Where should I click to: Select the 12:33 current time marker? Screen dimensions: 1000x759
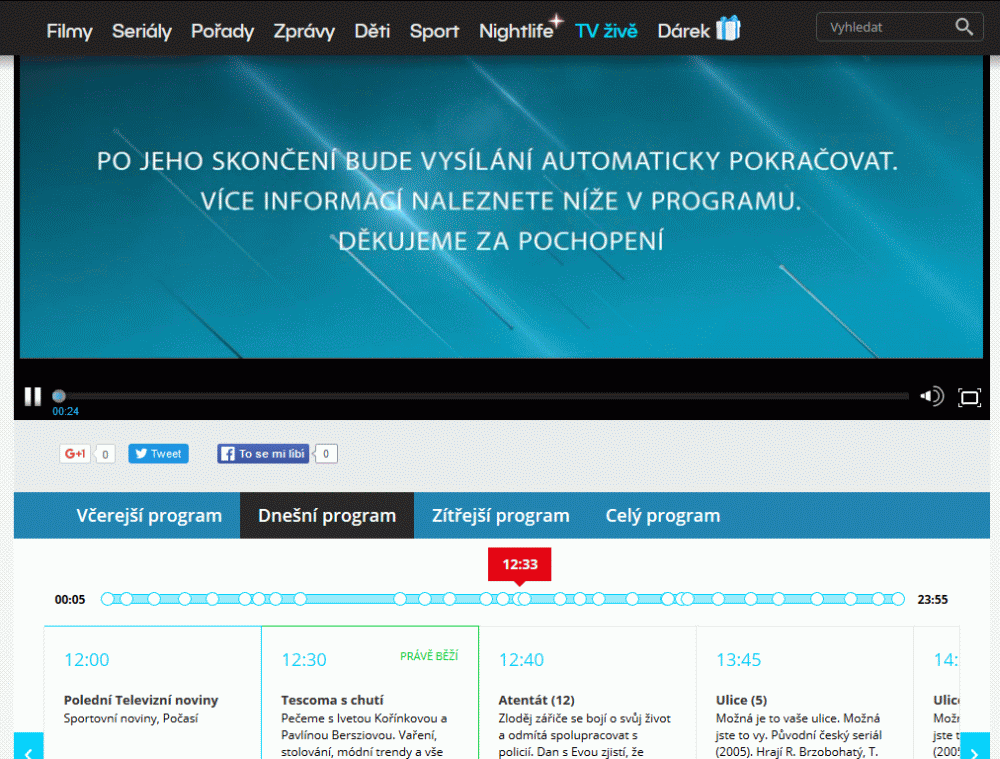(519, 564)
